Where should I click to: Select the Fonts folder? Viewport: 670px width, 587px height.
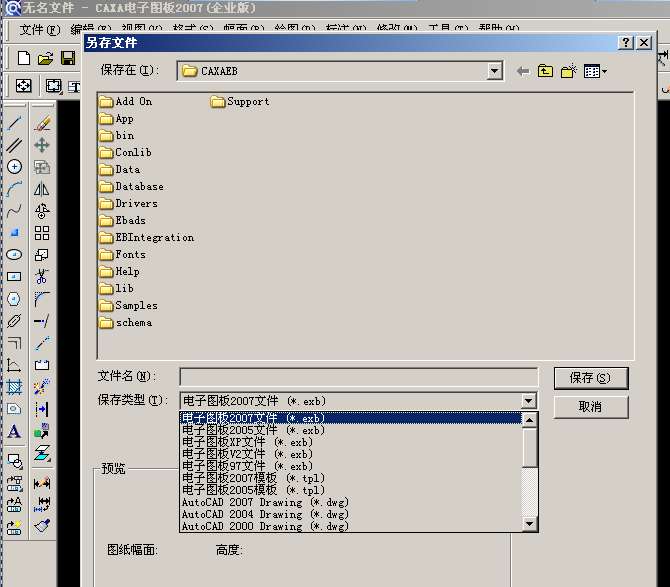(122, 255)
